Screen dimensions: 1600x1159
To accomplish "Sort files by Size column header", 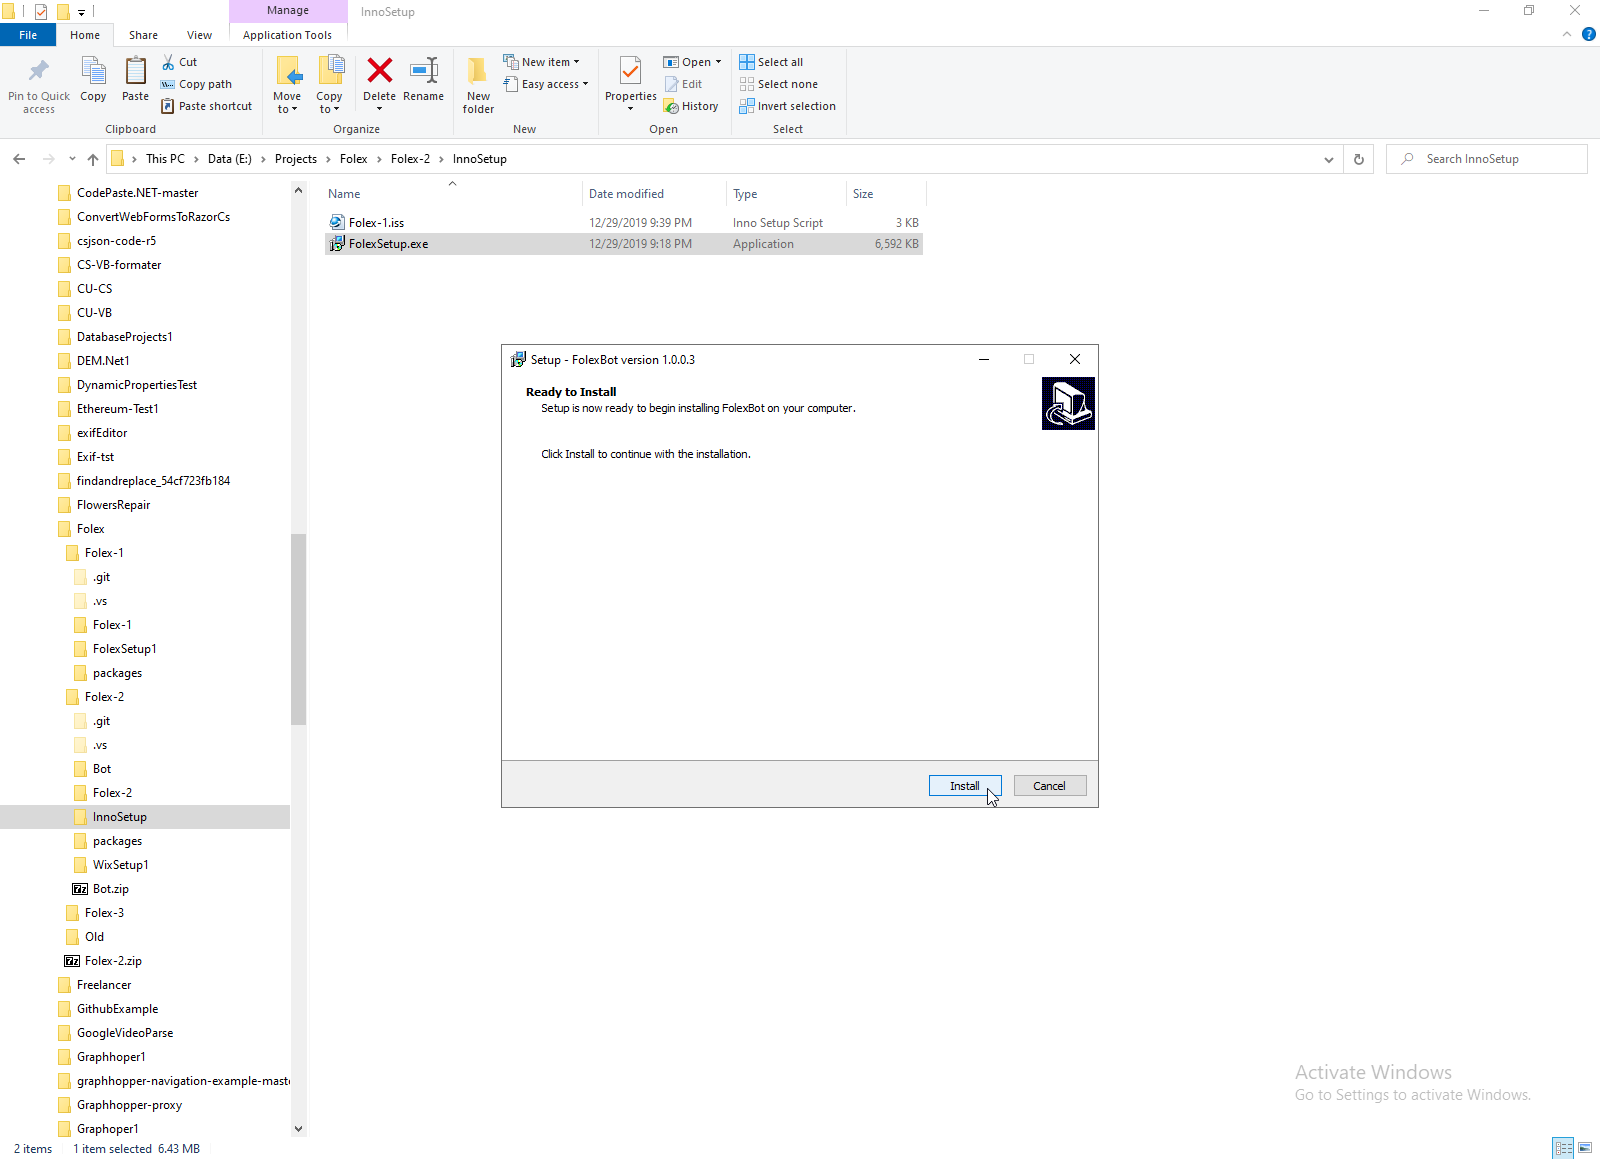I will [x=886, y=194].
